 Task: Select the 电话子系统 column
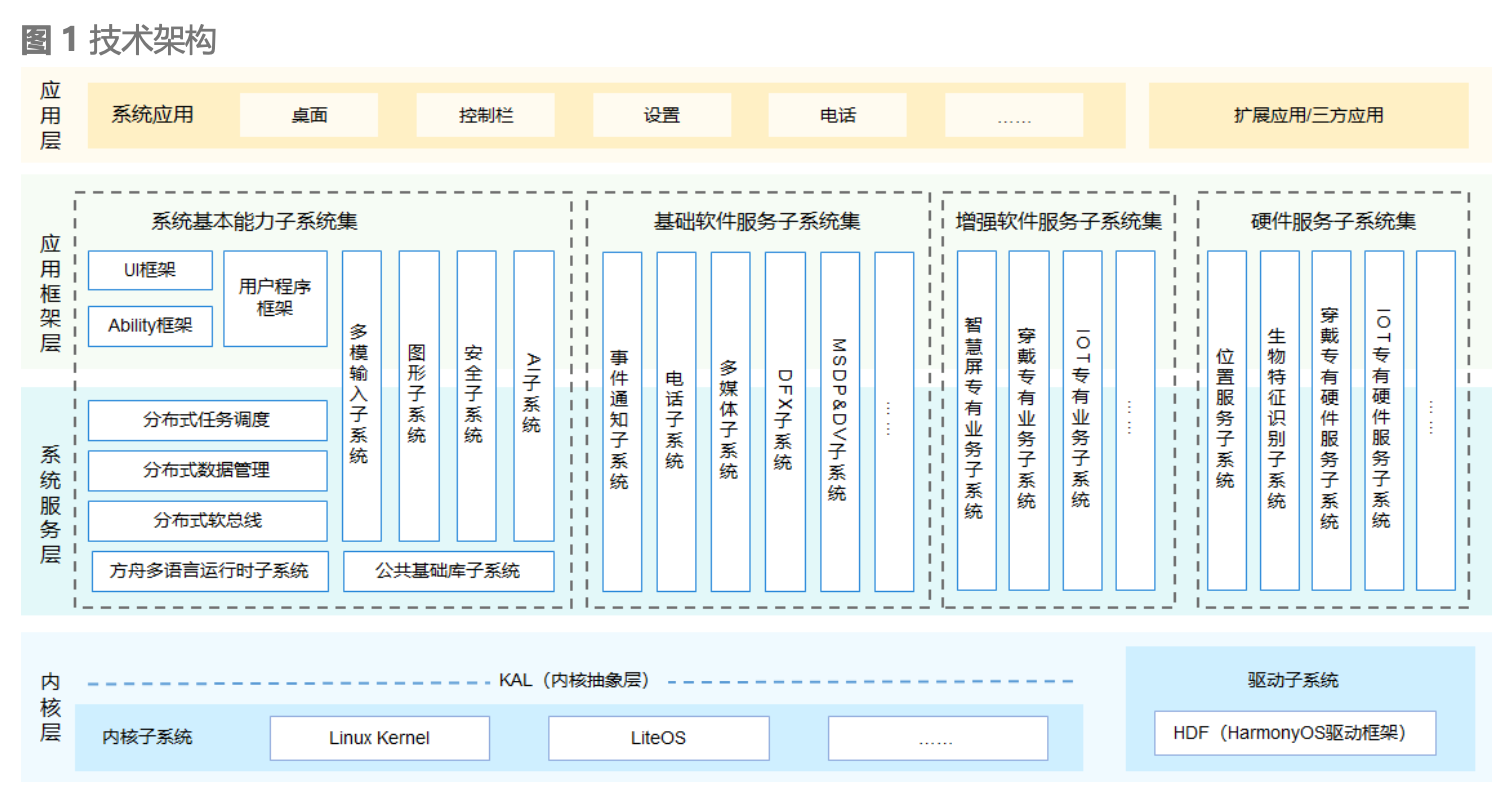point(676,421)
